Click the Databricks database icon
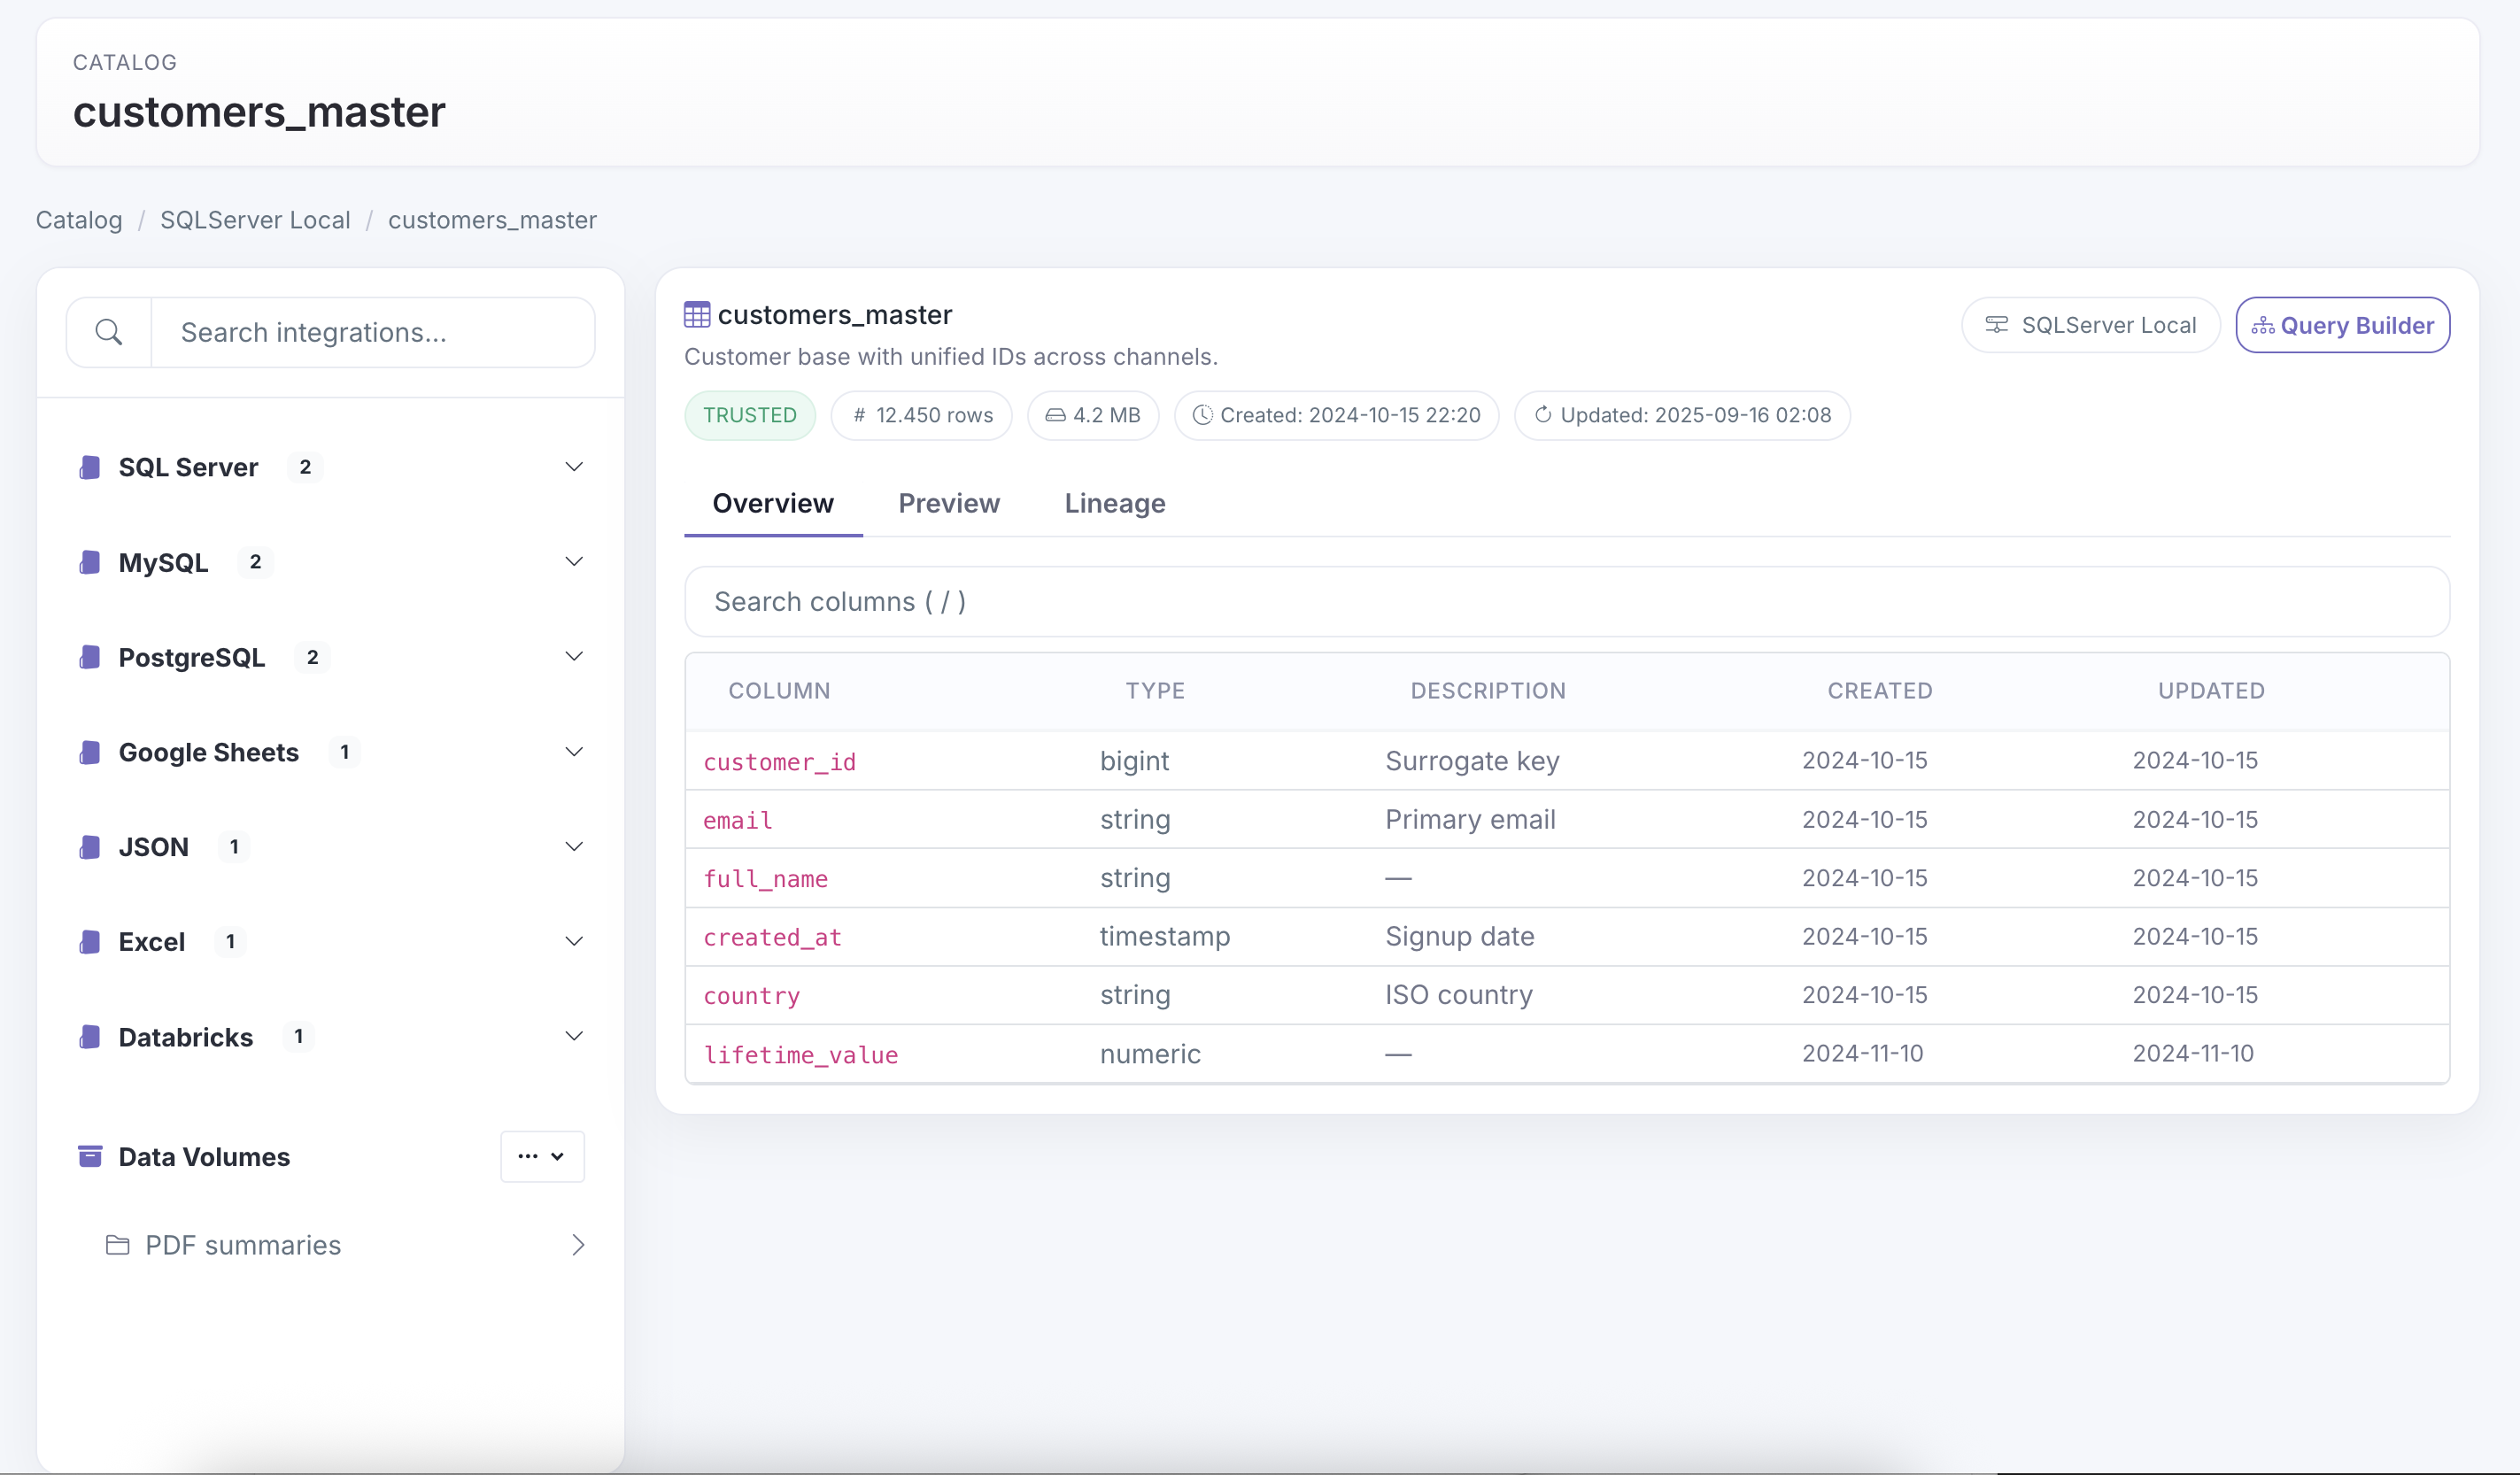This screenshot has height=1475, width=2520. (x=90, y=1037)
